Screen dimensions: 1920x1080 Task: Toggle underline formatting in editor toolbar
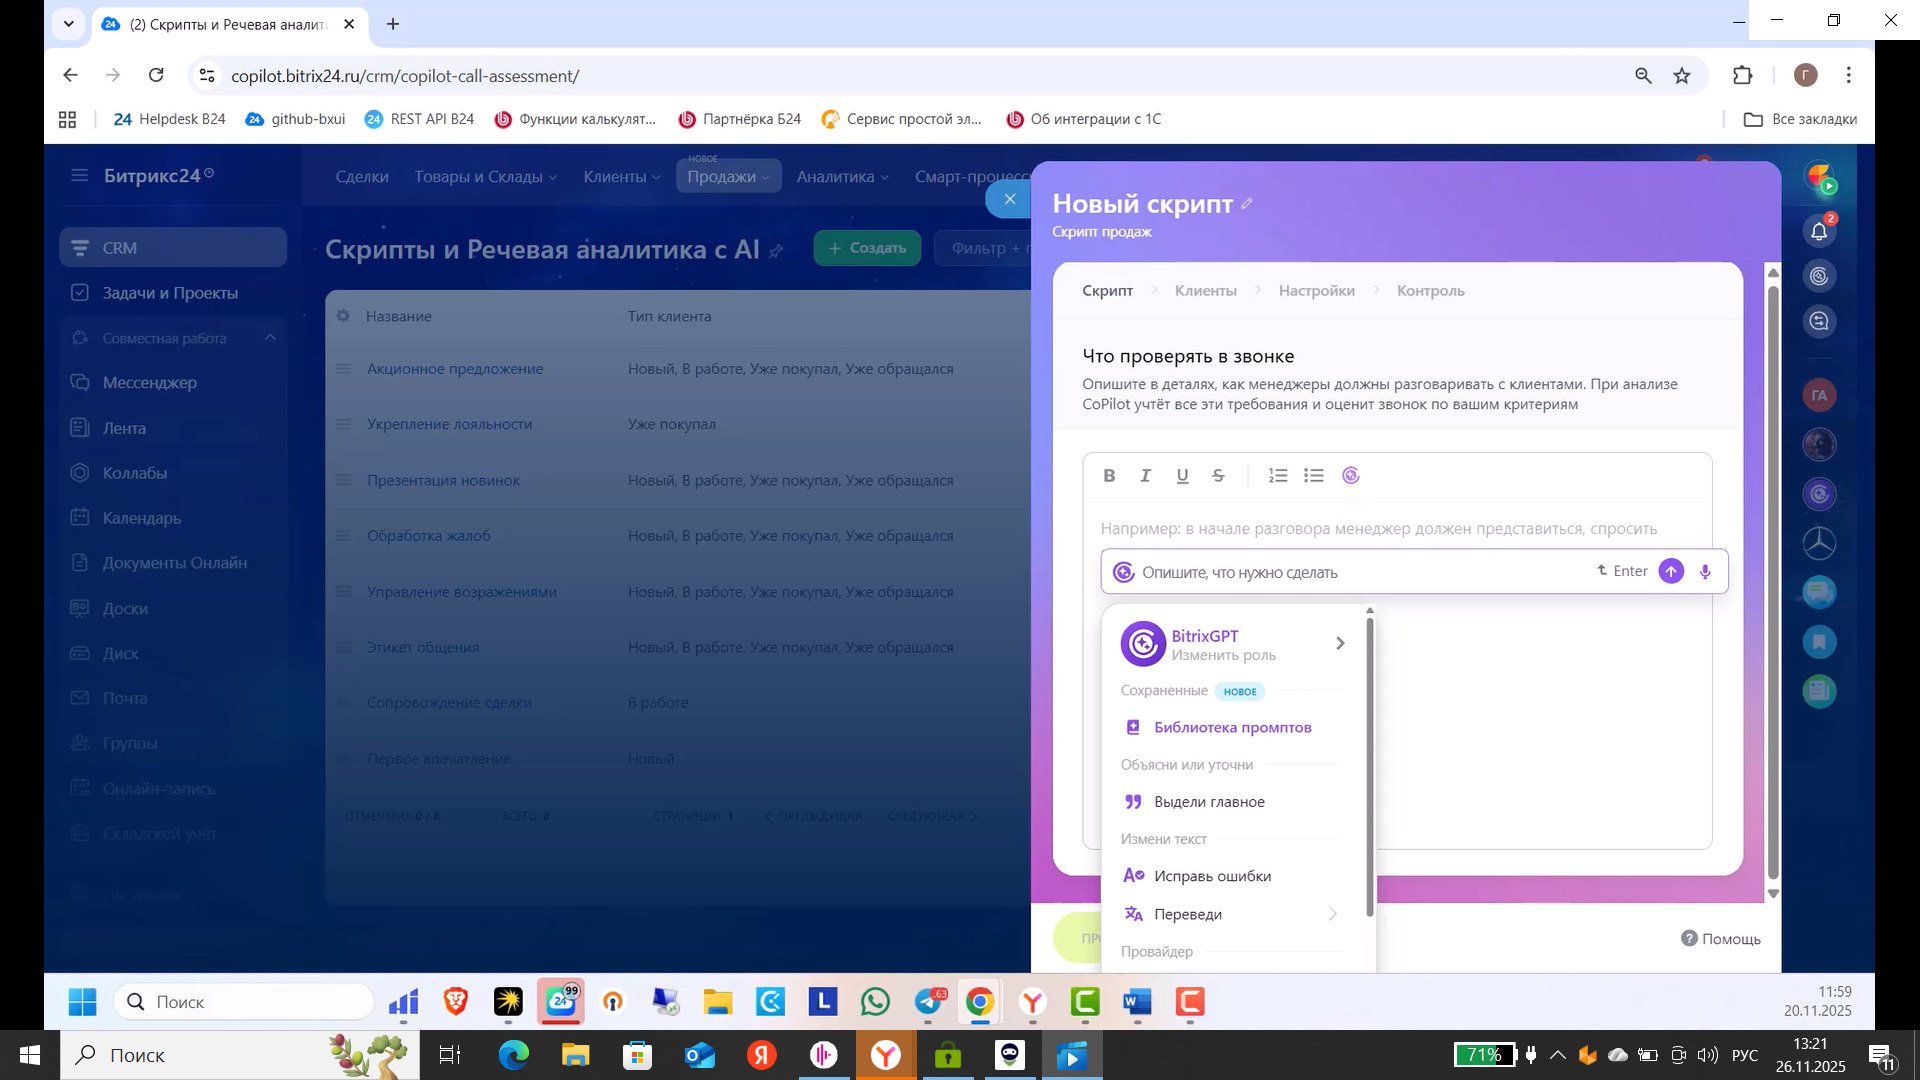click(1182, 476)
